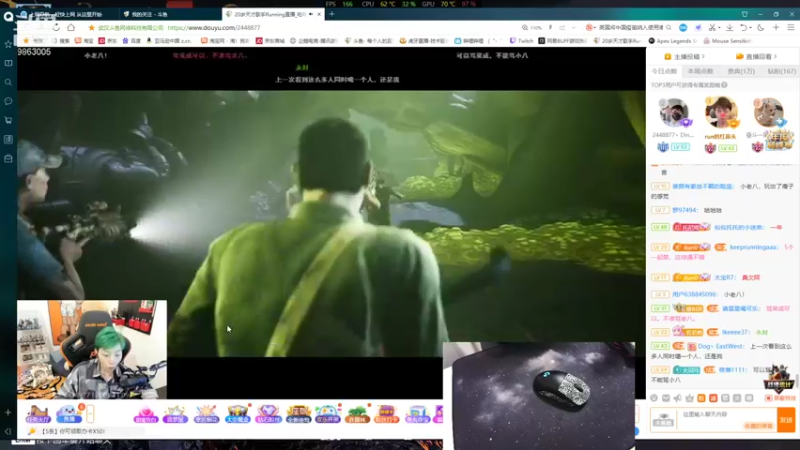Image resolution: width=800 pixels, height=450 pixels.
Task: Open the sidebar chat bubble icon
Action: [8, 101]
